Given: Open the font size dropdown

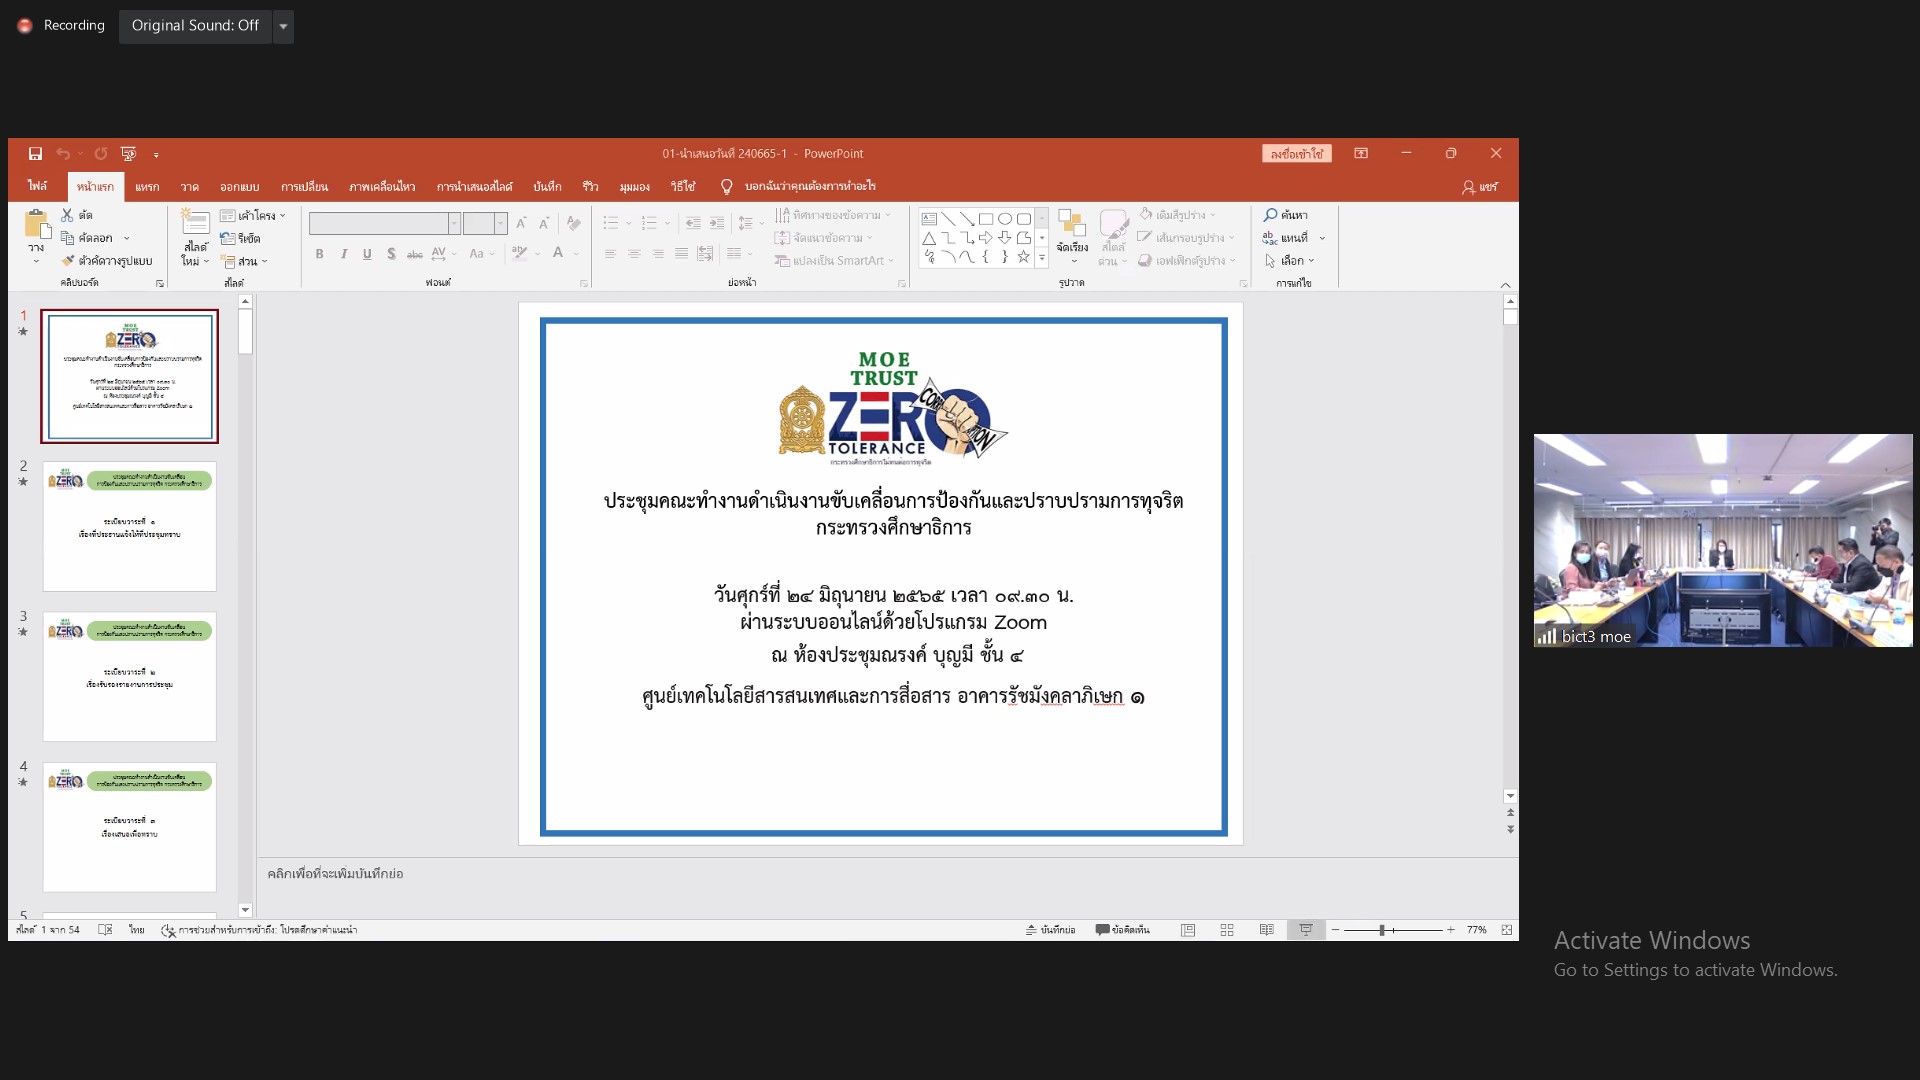Looking at the screenshot, I should pos(501,224).
